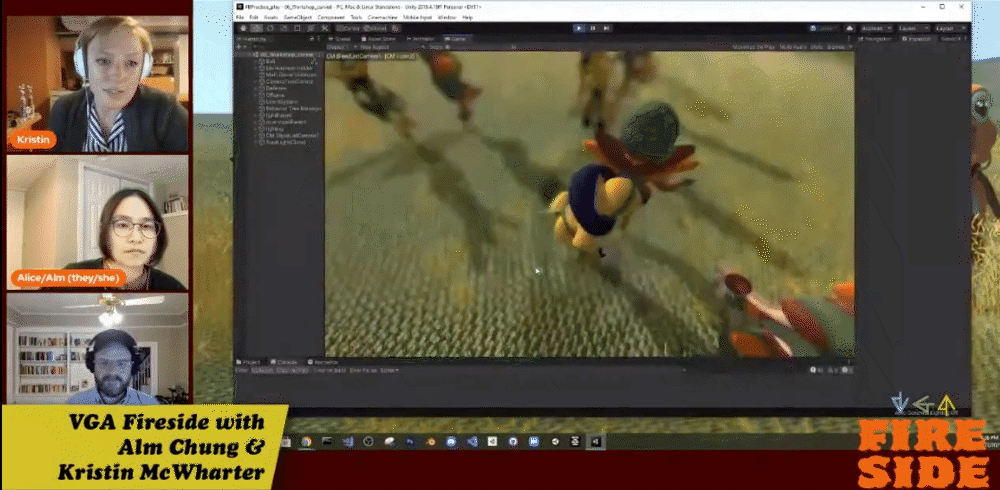Toggle Unity Play mode button

(579, 28)
